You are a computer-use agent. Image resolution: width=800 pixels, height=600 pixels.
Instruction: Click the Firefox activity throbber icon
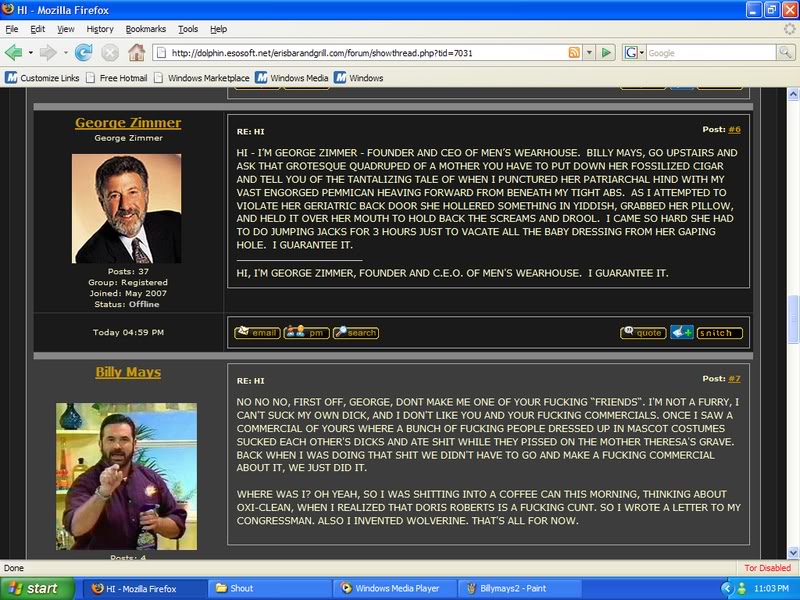click(x=789, y=29)
